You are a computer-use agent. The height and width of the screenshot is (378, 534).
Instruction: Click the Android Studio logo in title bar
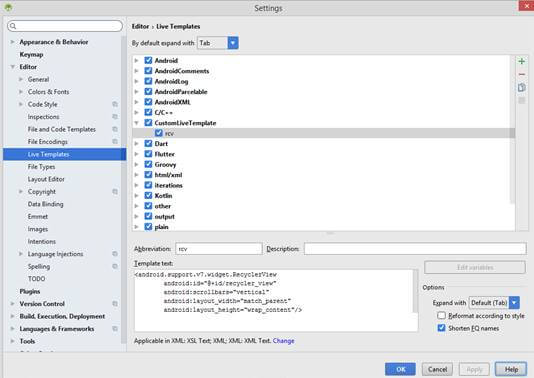(8, 7)
